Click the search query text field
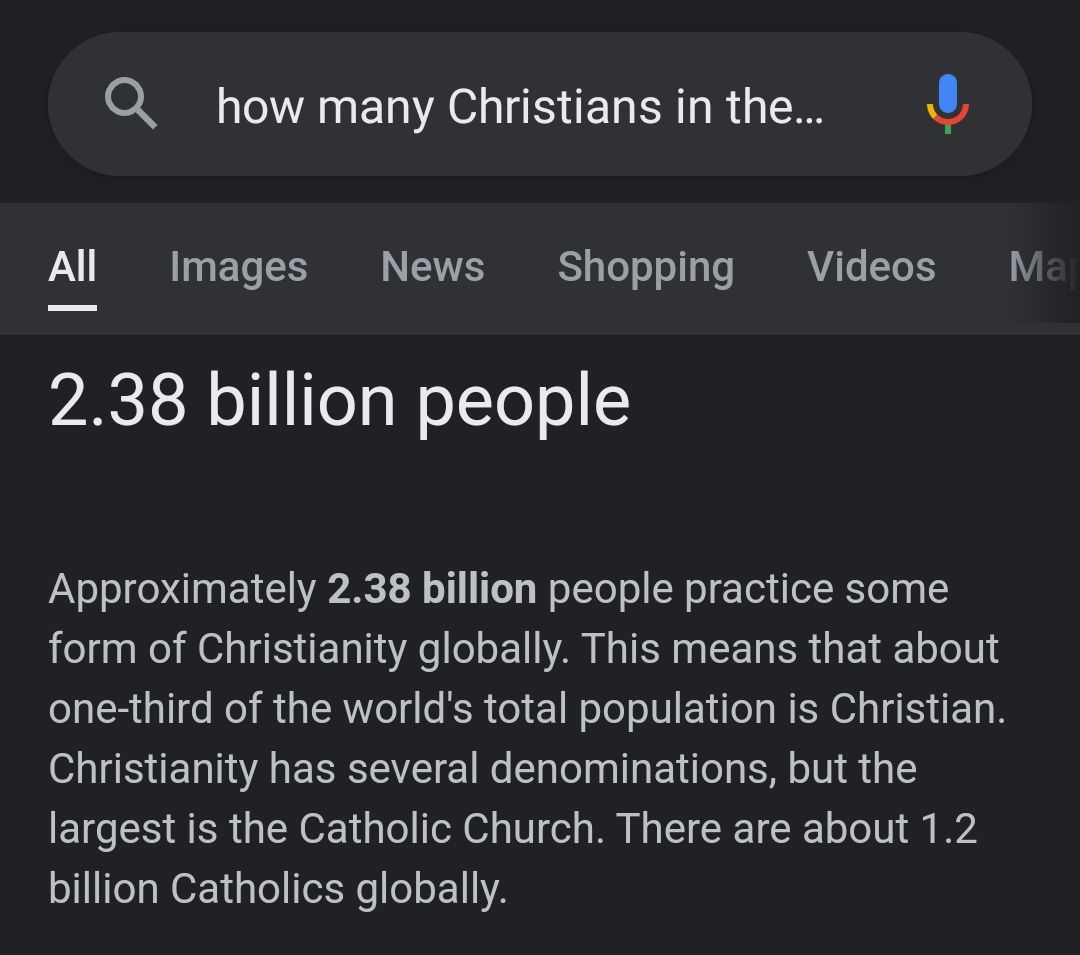This screenshot has height=955, width=1080. 520,106
